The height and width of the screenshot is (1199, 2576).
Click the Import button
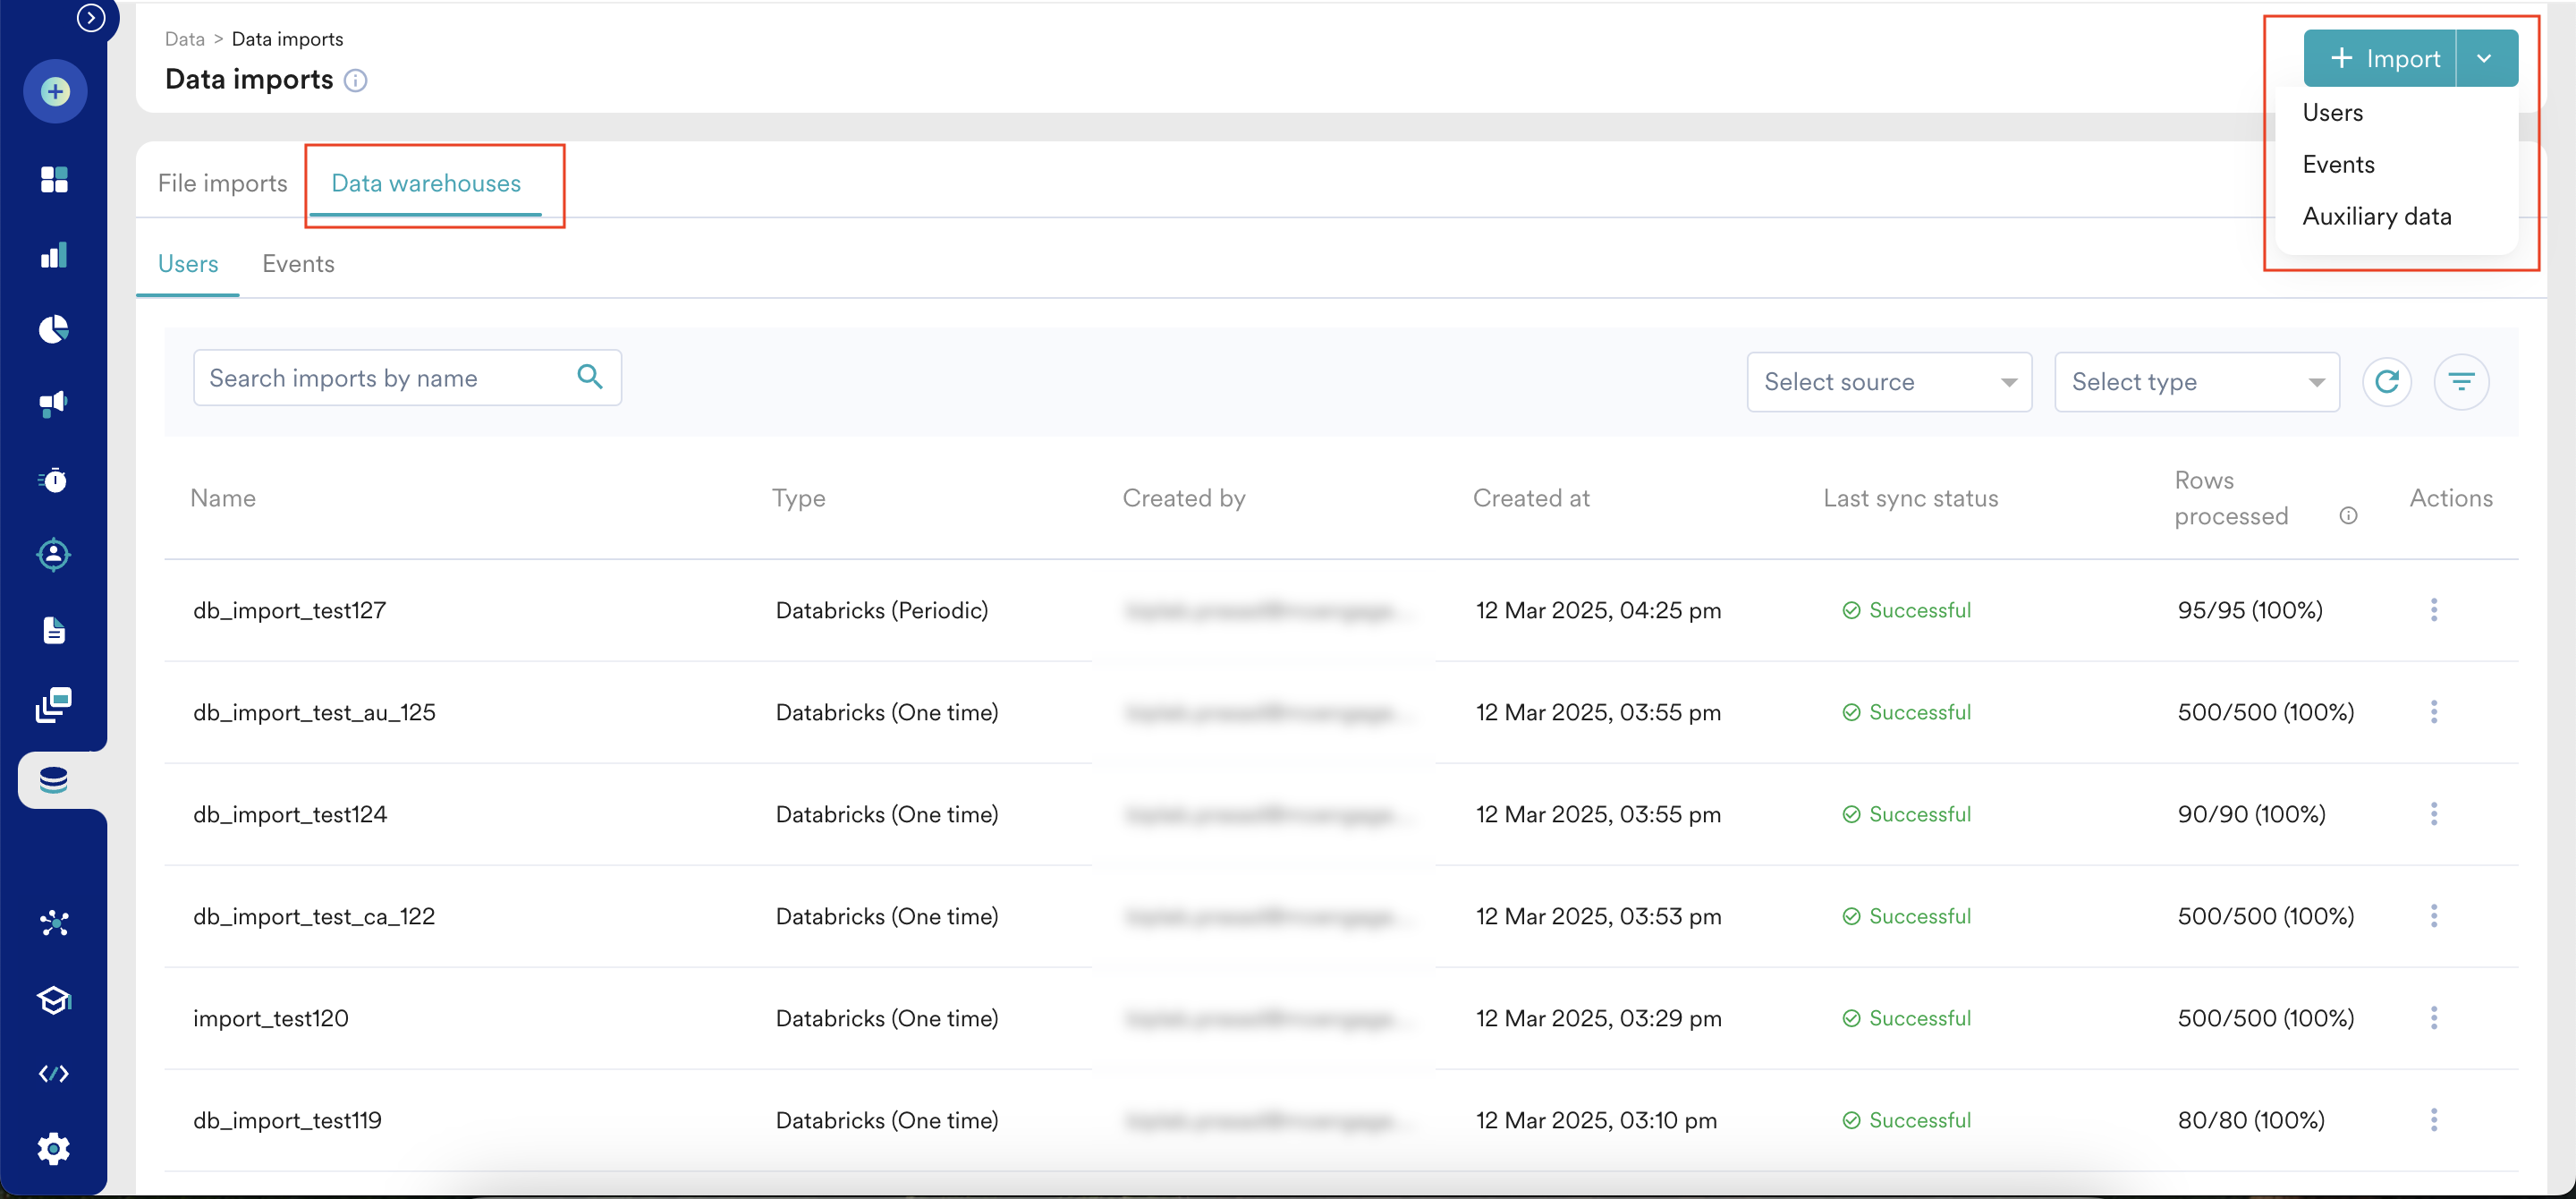[2383, 59]
